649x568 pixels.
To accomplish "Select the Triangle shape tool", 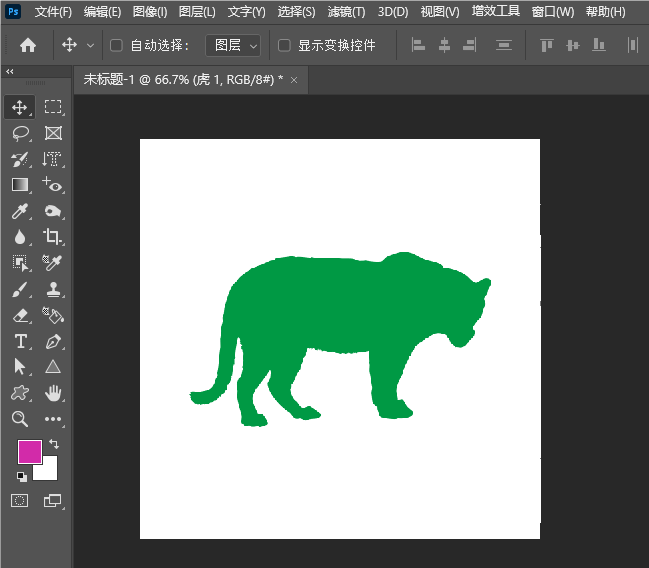I will pos(53,367).
